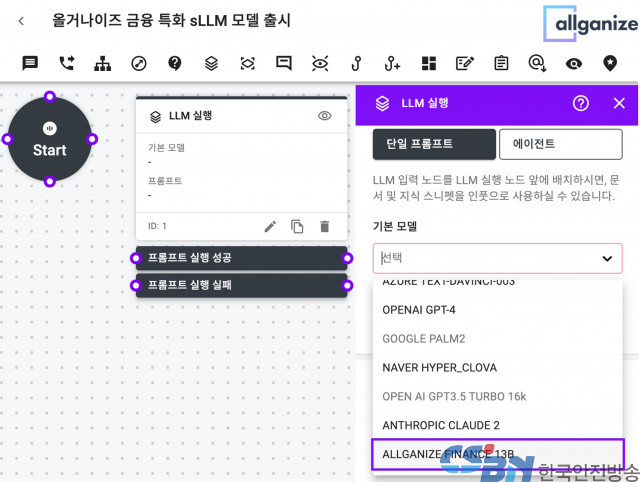This screenshot has width=640, height=482.
Task: Choose OPEN AI GPT3.5 TURBO 16k option
Action: point(498,397)
